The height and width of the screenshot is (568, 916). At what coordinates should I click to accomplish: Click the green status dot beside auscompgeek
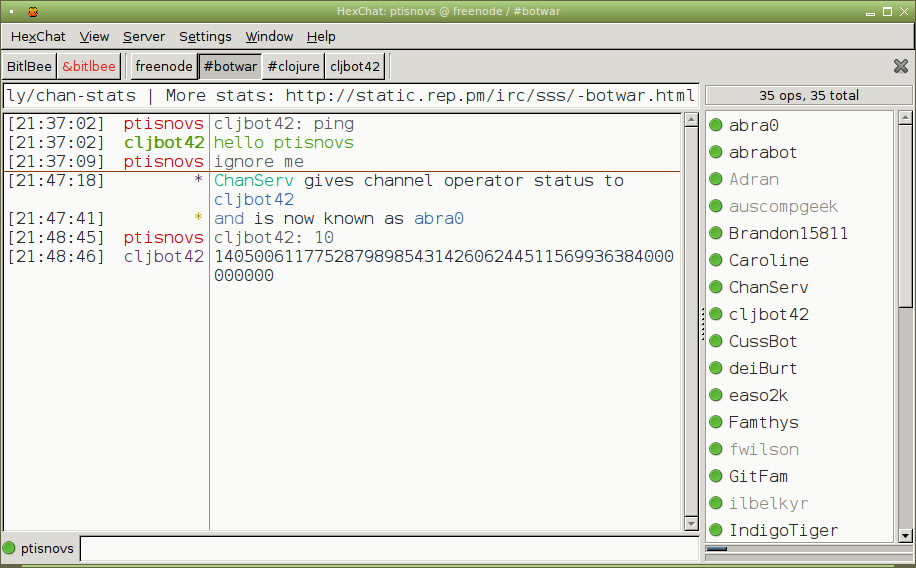(x=716, y=206)
